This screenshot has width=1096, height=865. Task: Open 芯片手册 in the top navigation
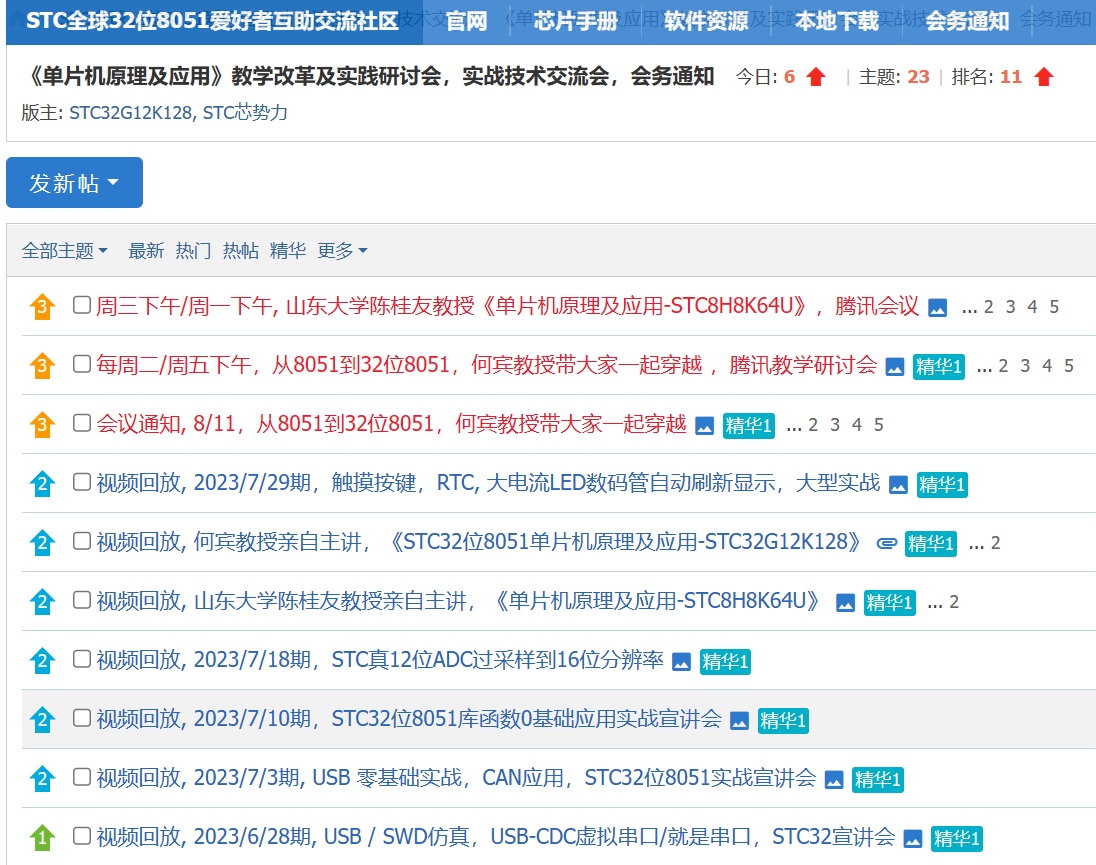pyautogui.click(x=575, y=21)
